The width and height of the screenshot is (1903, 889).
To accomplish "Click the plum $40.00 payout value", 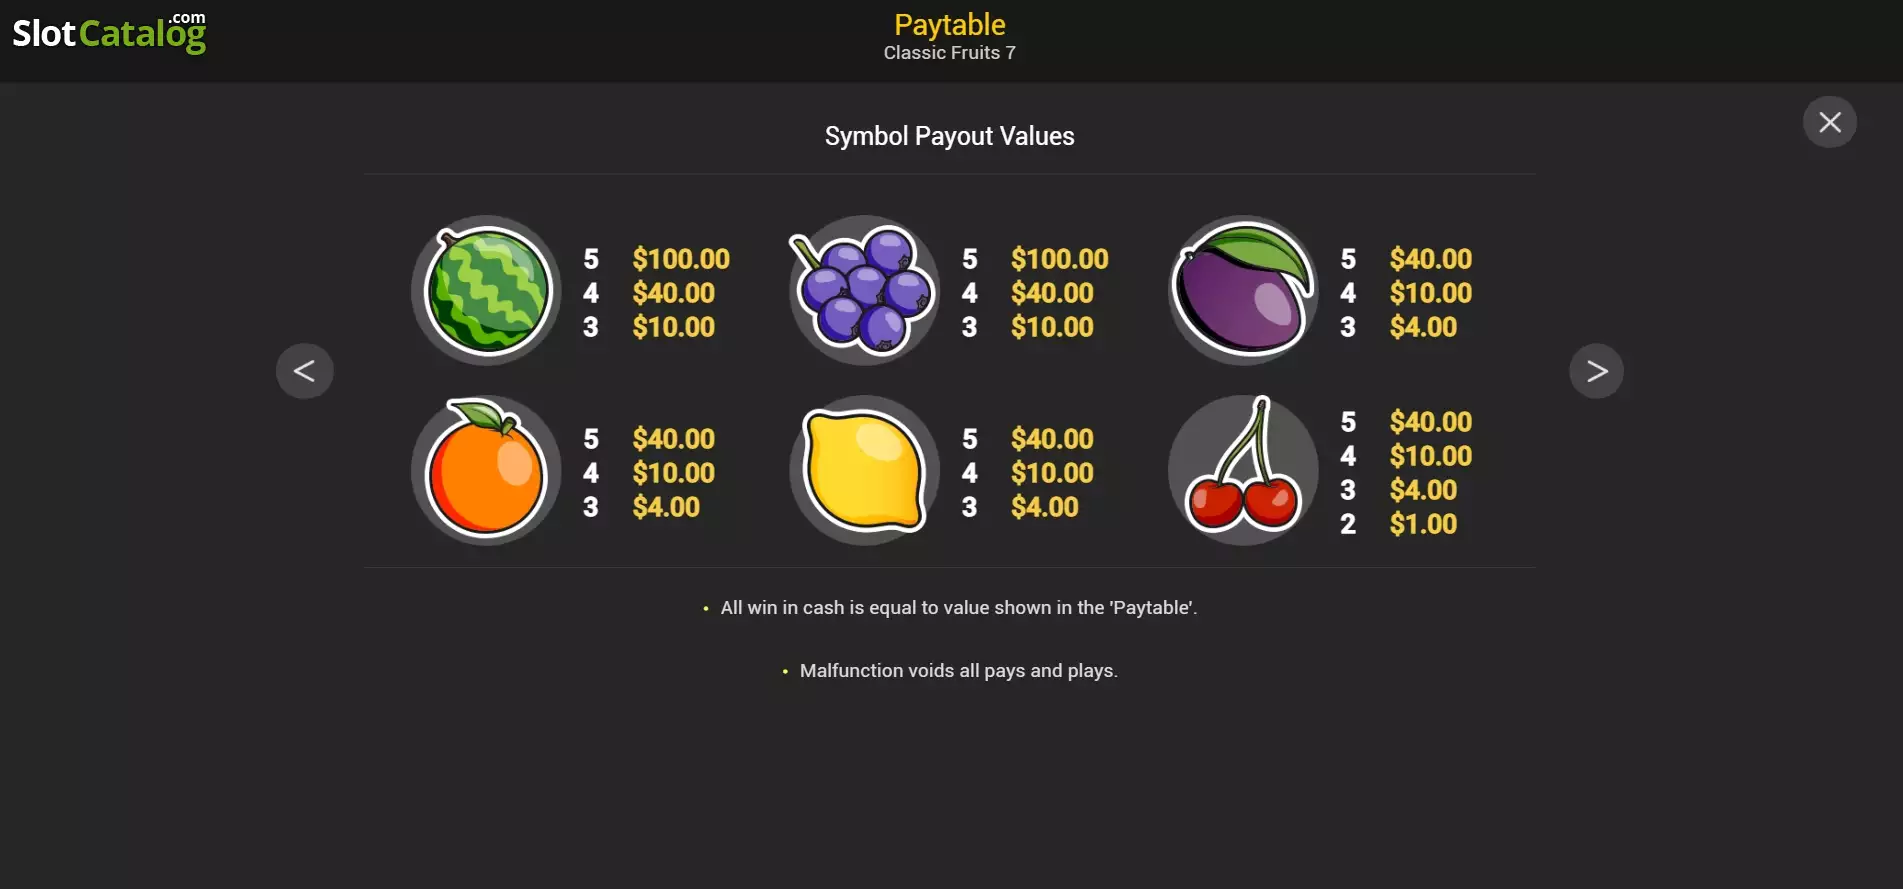I will tap(1431, 259).
